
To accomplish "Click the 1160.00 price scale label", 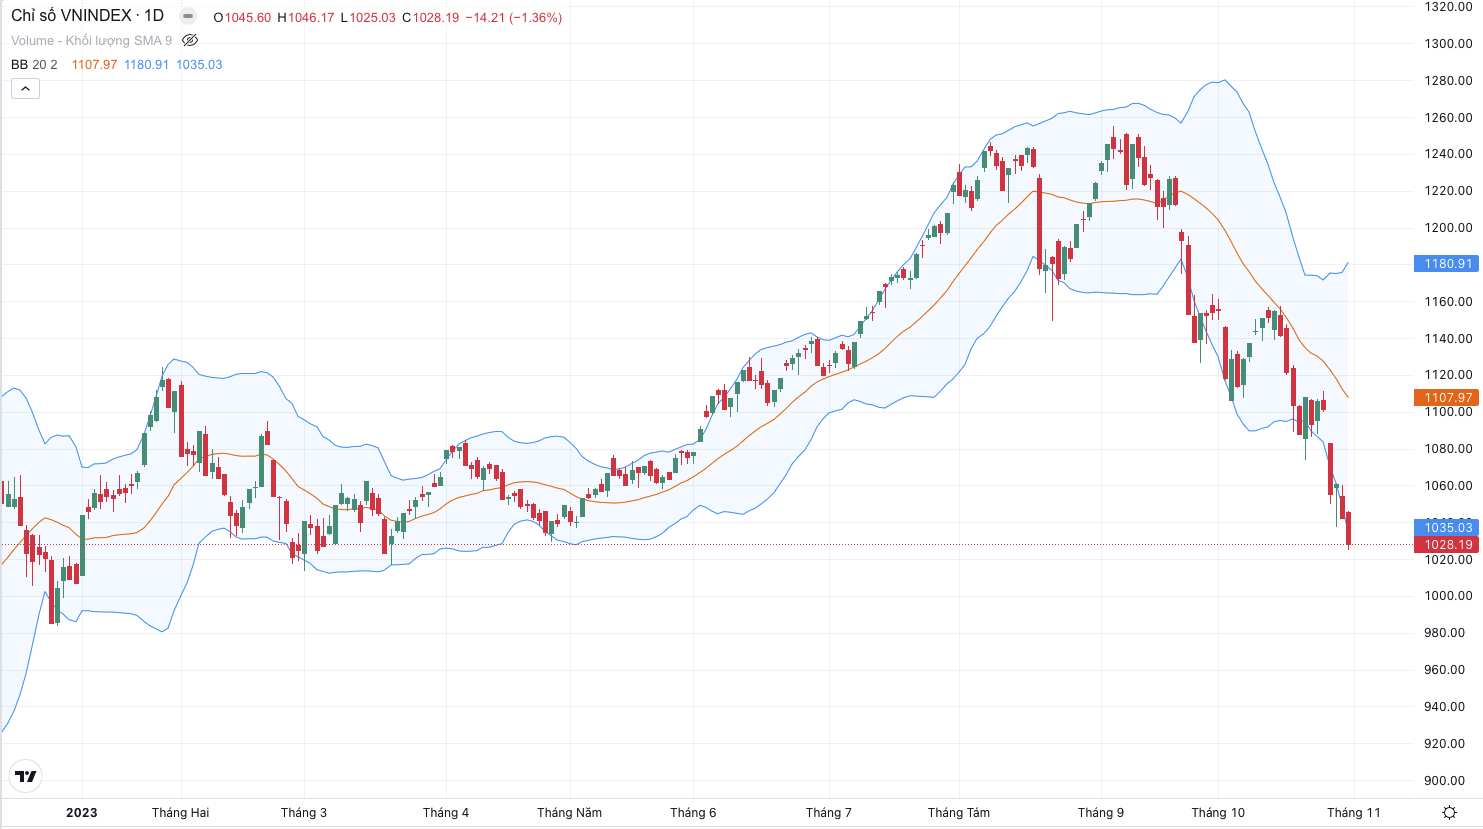I will click(x=1448, y=301).
